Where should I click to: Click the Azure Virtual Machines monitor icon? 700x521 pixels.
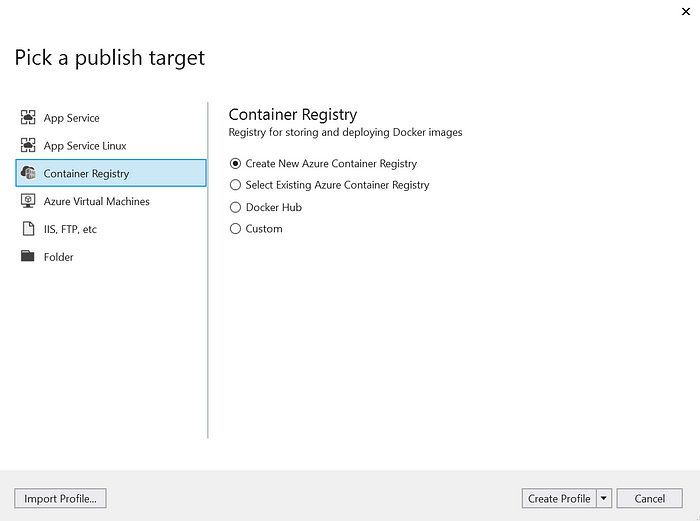[x=28, y=201]
